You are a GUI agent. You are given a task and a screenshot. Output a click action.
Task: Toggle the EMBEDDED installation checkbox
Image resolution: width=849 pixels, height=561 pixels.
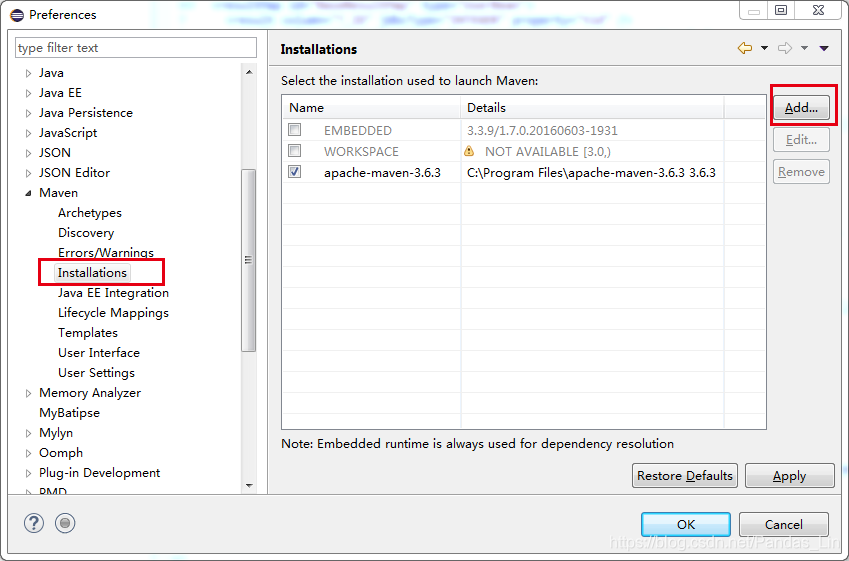pyautogui.click(x=295, y=129)
